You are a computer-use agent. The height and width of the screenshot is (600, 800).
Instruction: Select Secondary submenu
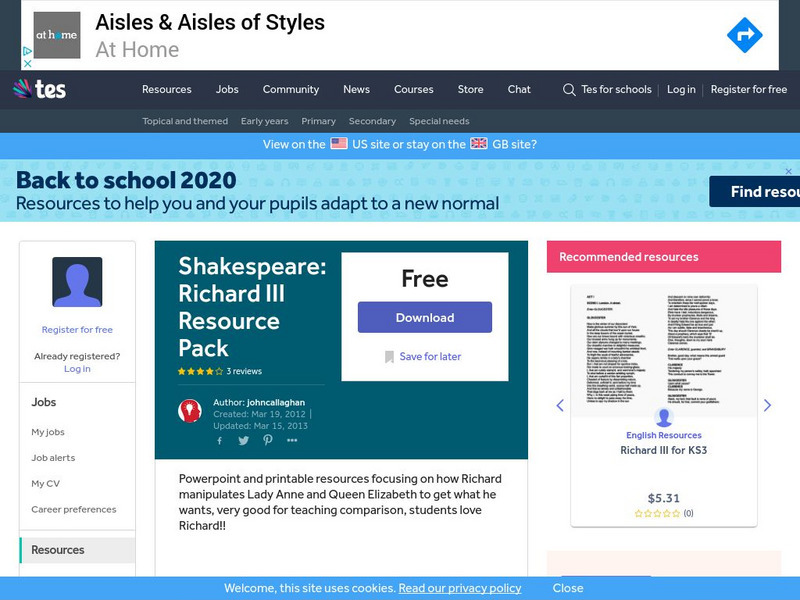click(372, 121)
